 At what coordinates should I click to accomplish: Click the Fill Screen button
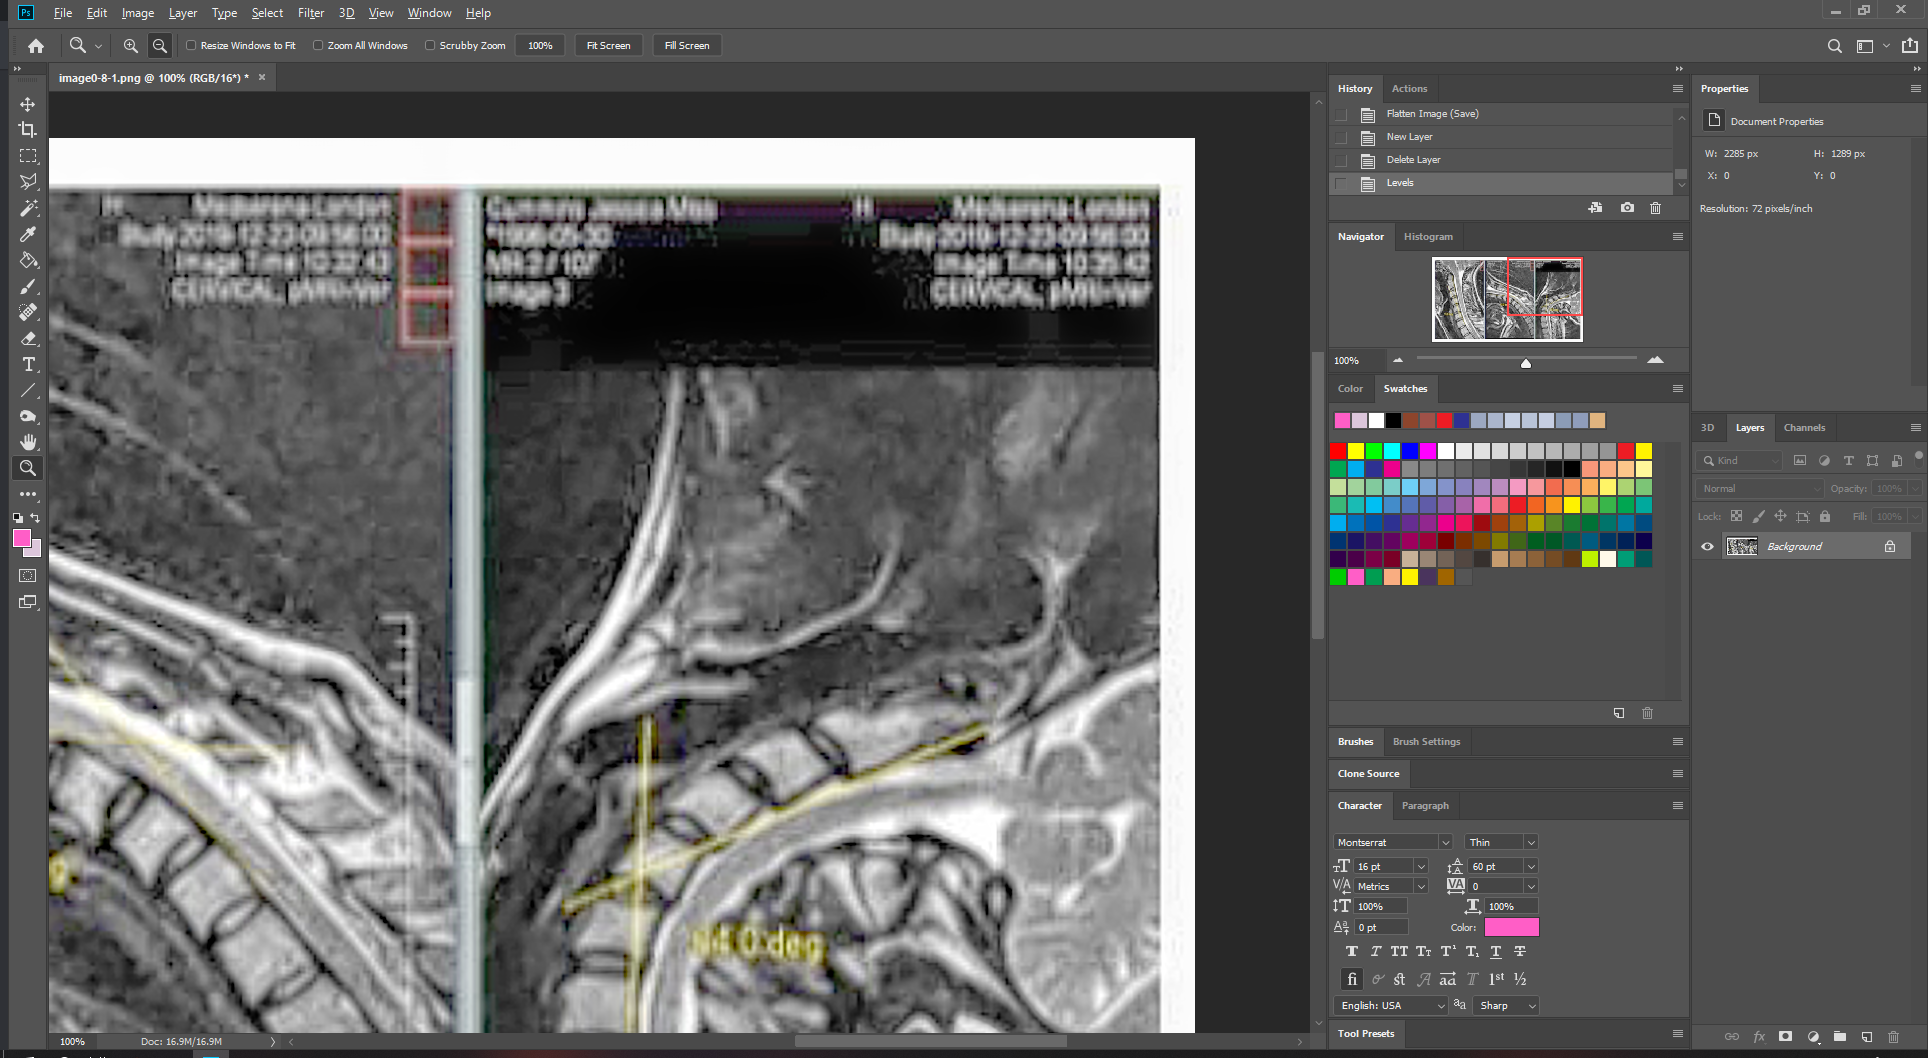[687, 46]
